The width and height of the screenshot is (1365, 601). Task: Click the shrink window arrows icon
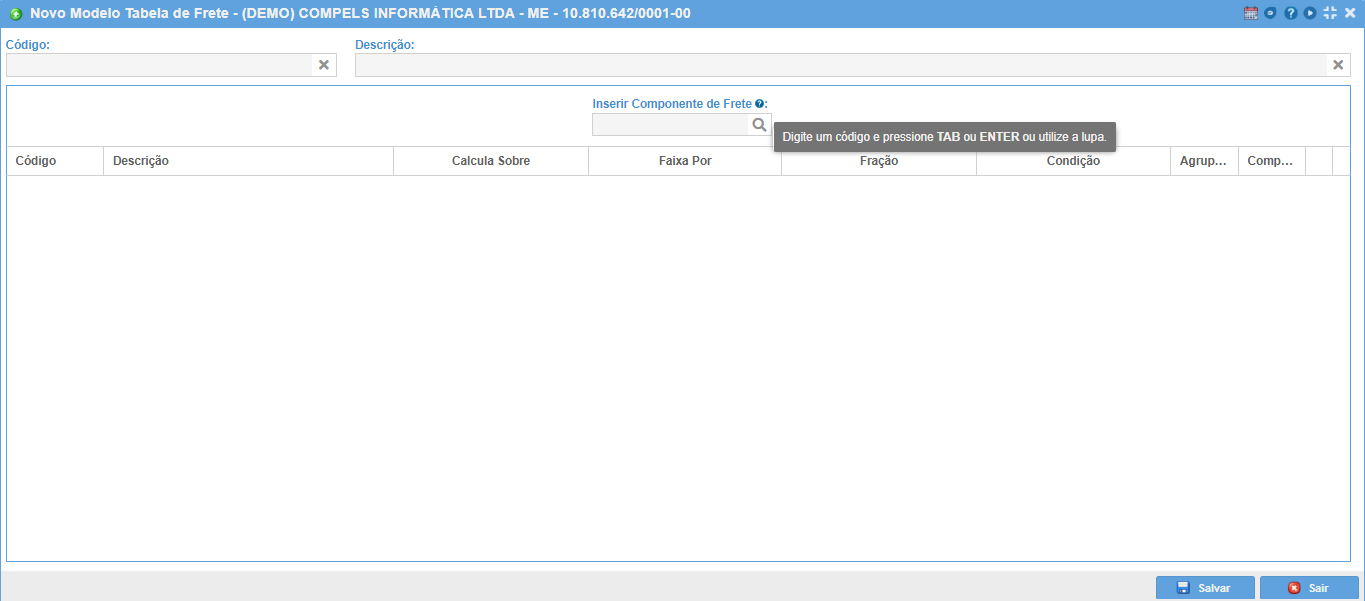tap(1330, 13)
